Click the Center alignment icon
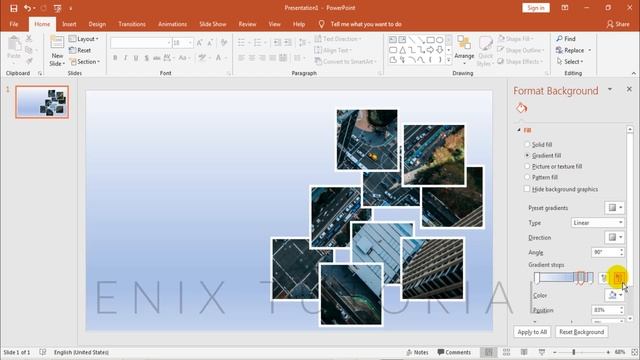This screenshot has height=360, width=640. point(251,58)
